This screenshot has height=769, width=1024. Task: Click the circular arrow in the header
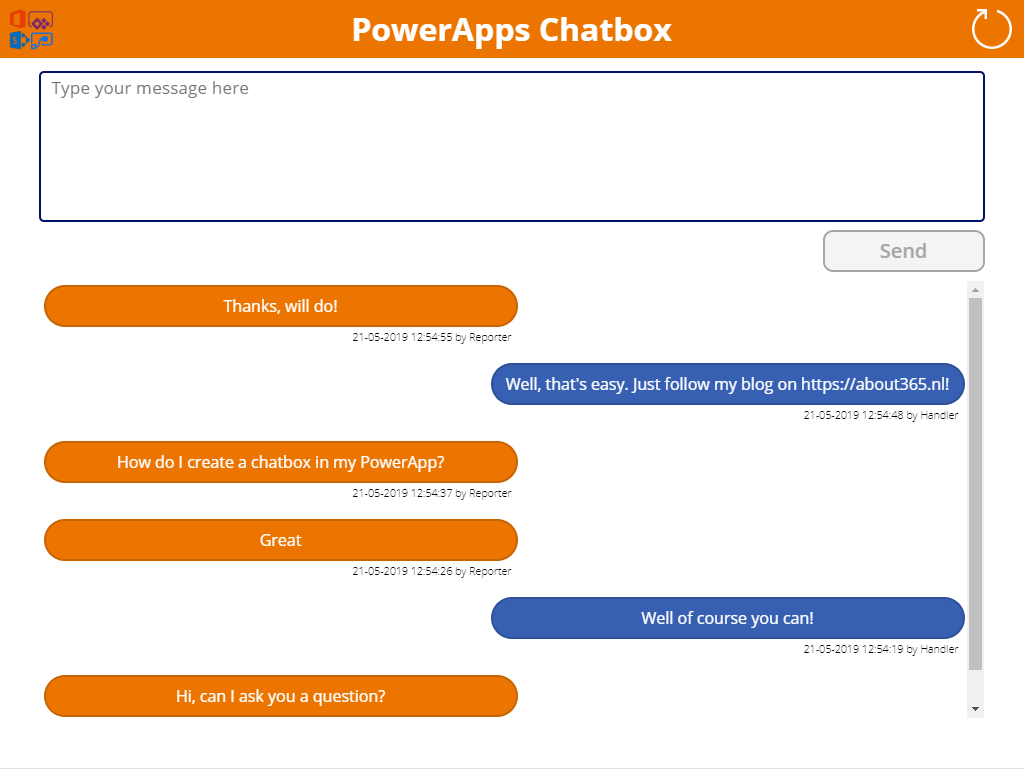[x=990, y=29]
